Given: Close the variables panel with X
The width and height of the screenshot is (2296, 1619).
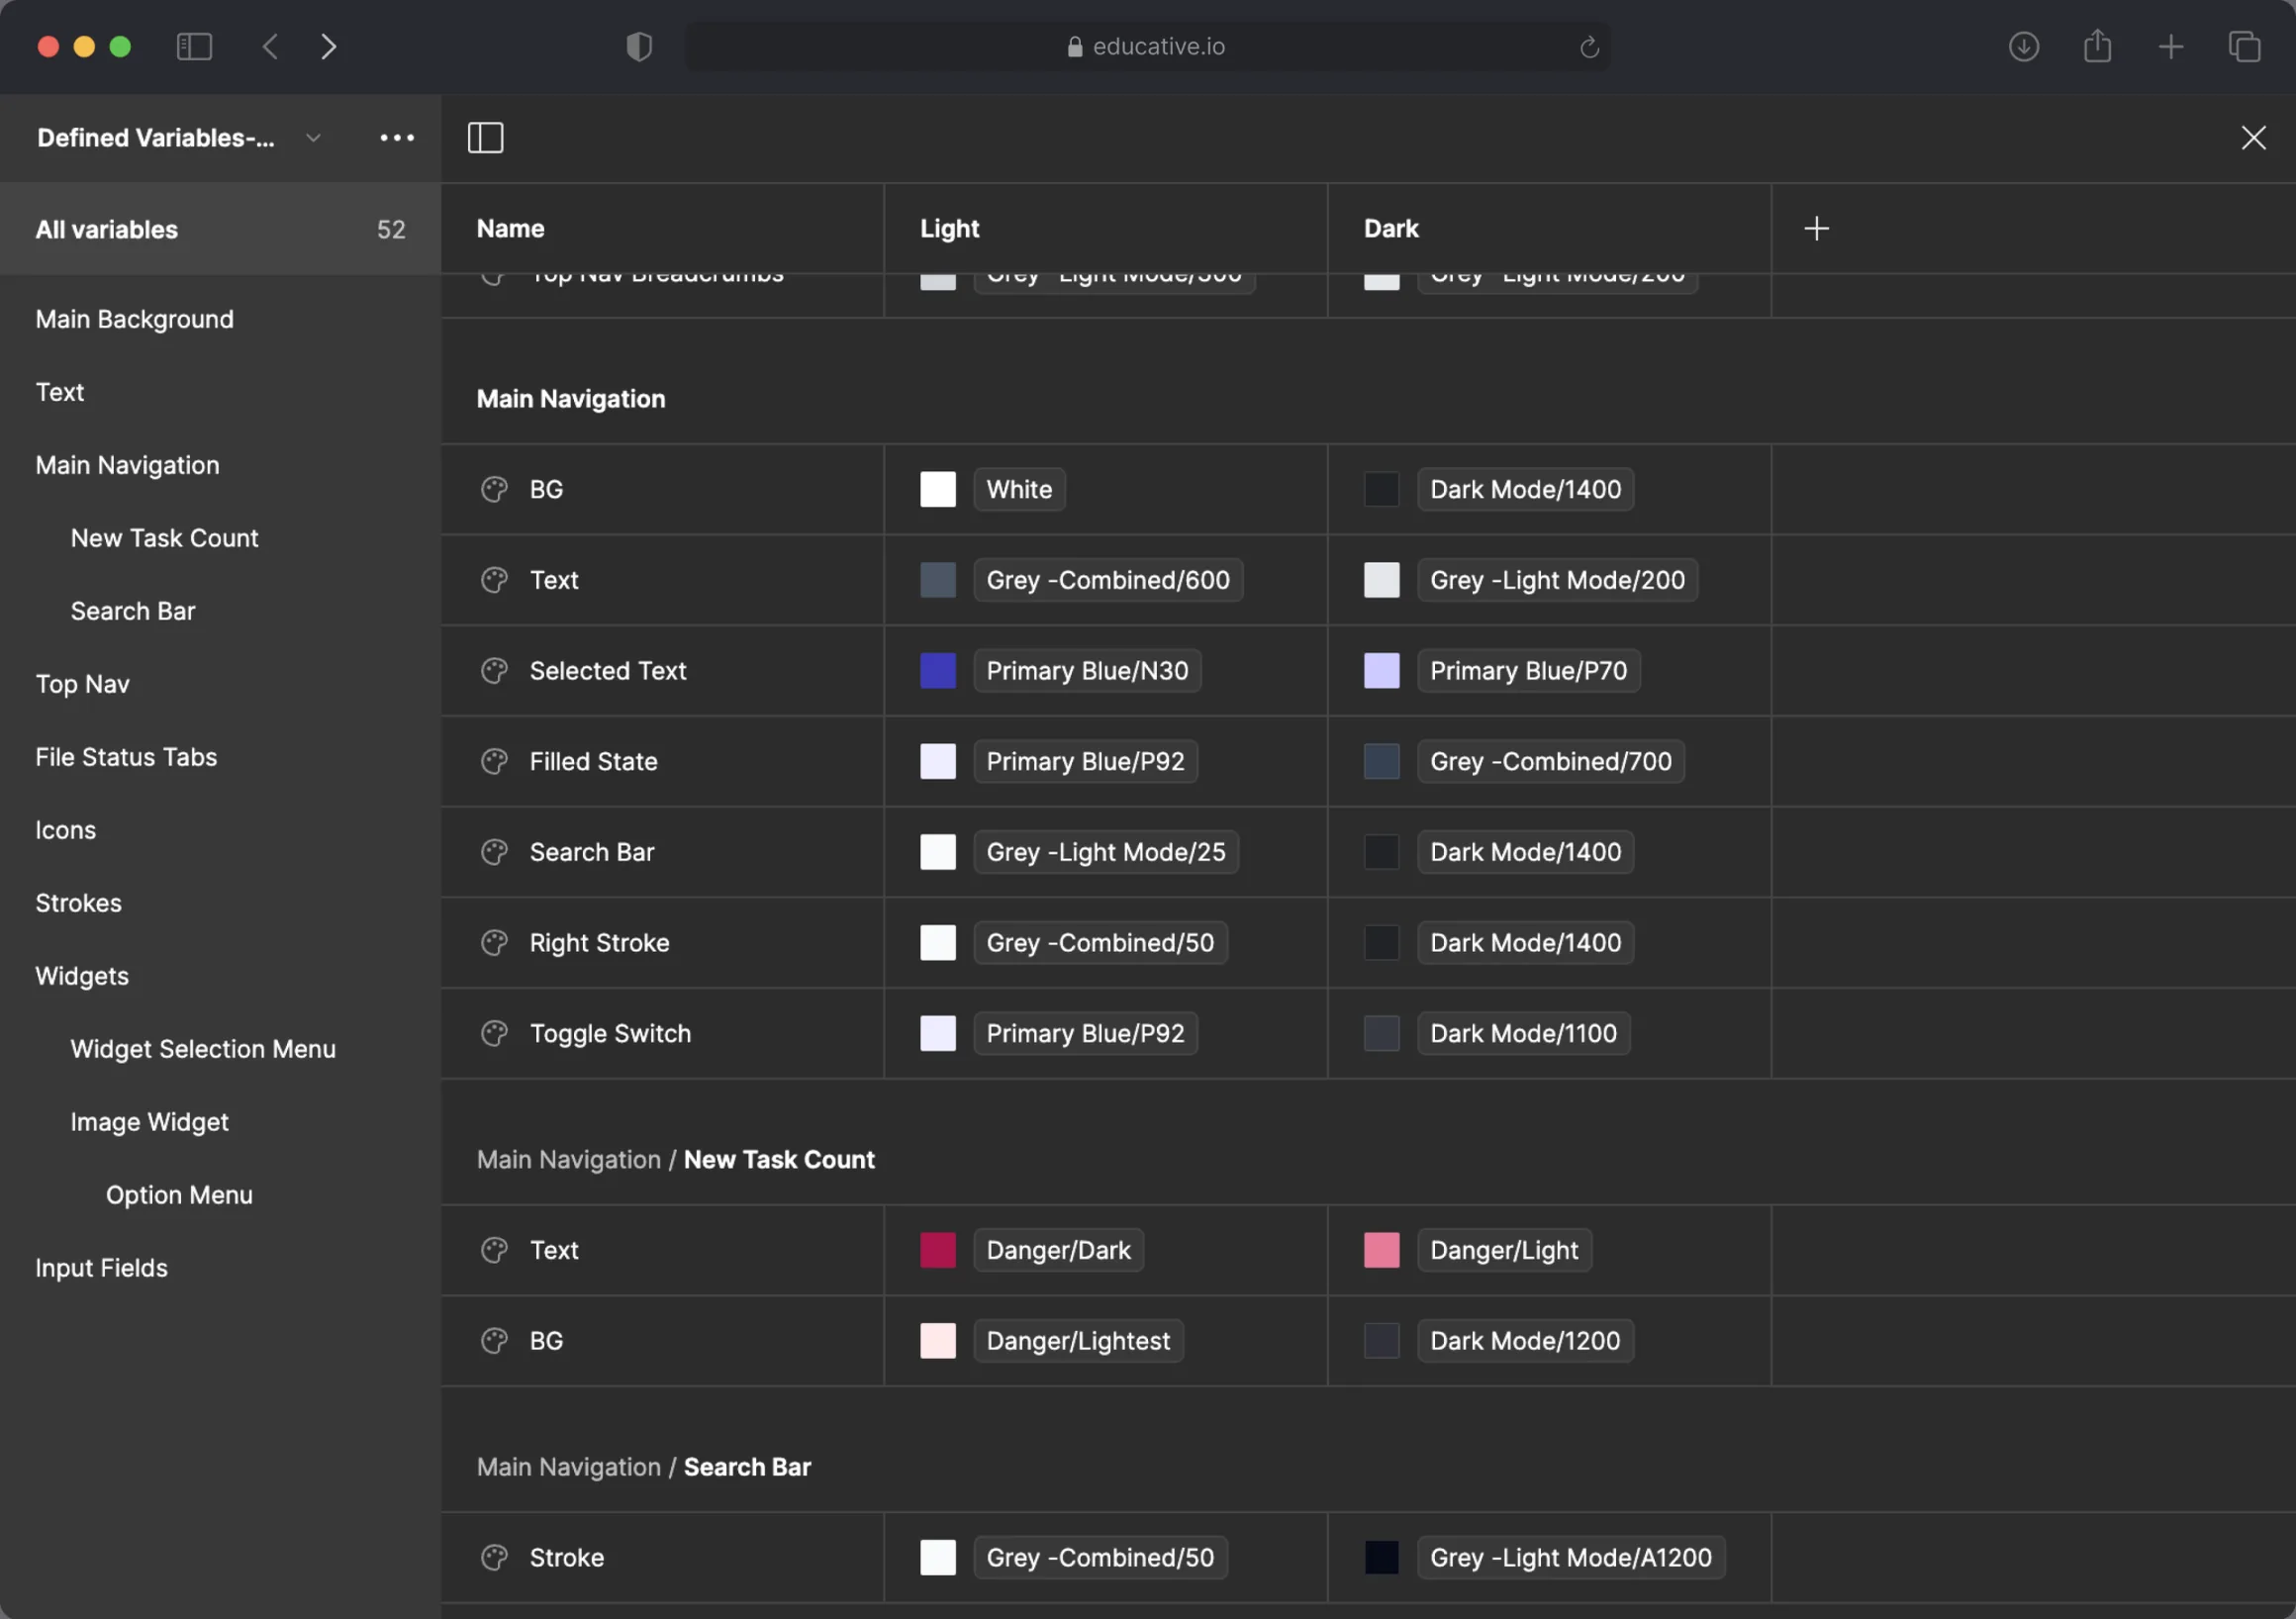Looking at the screenshot, I should click(x=2252, y=138).
